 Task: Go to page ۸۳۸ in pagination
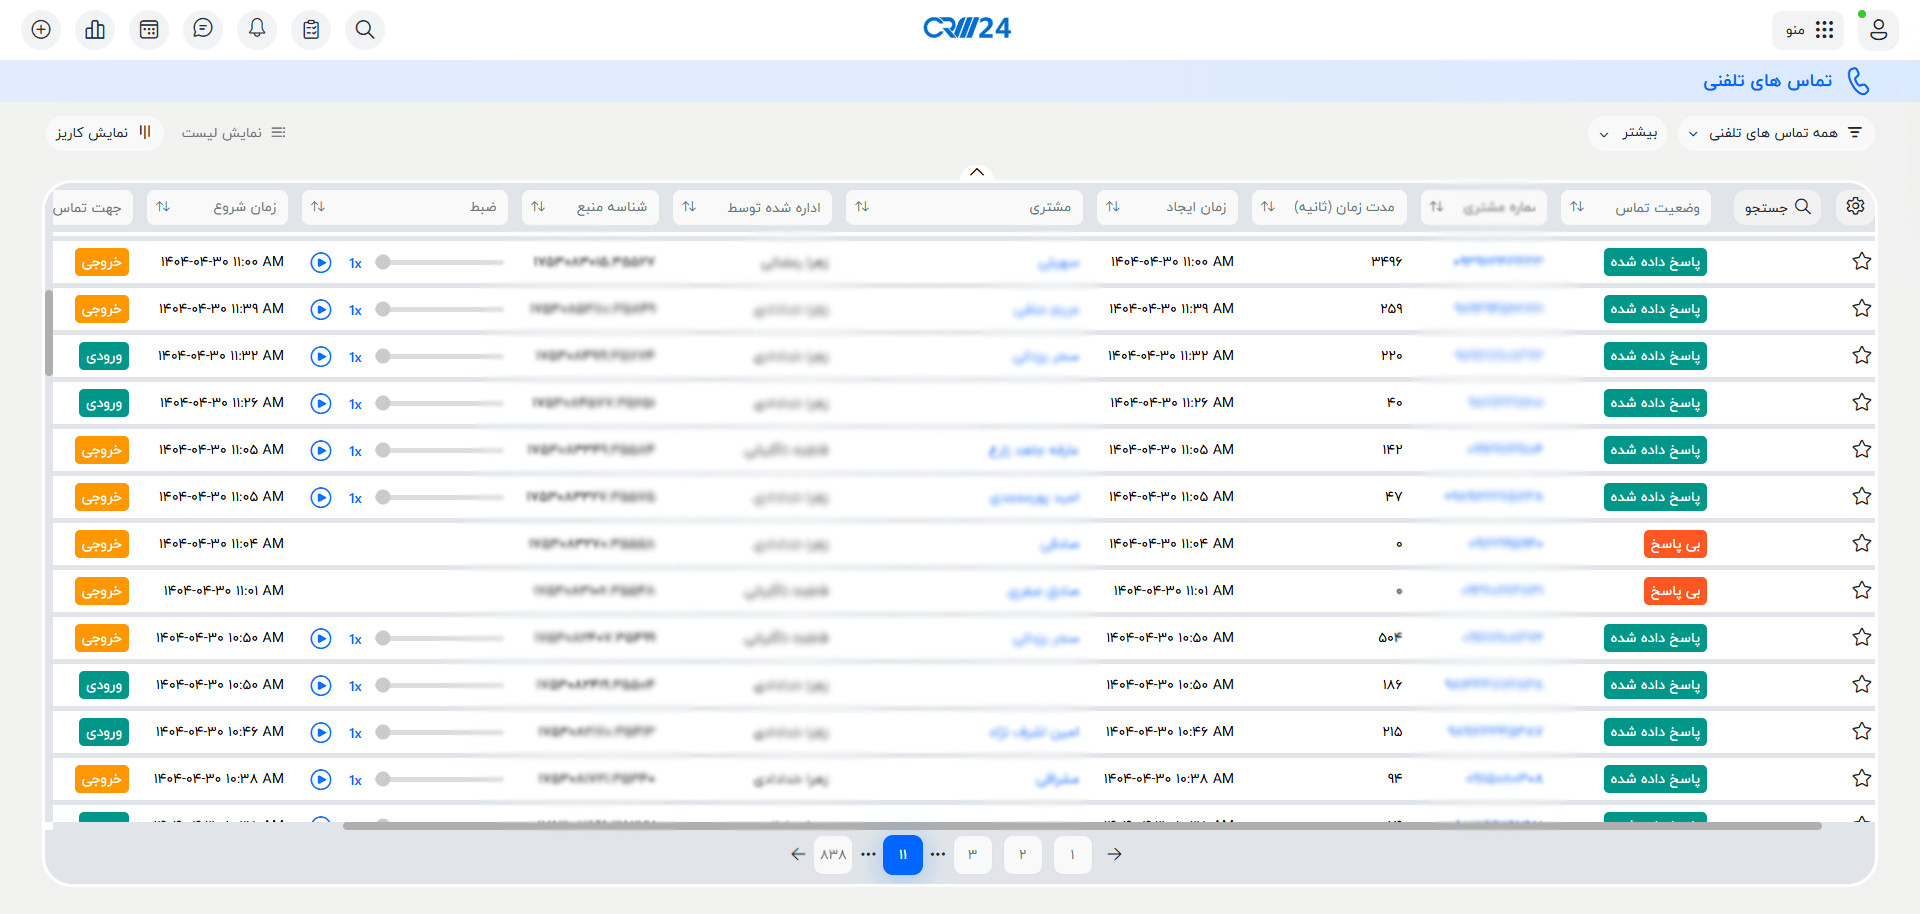pos(833,855)
